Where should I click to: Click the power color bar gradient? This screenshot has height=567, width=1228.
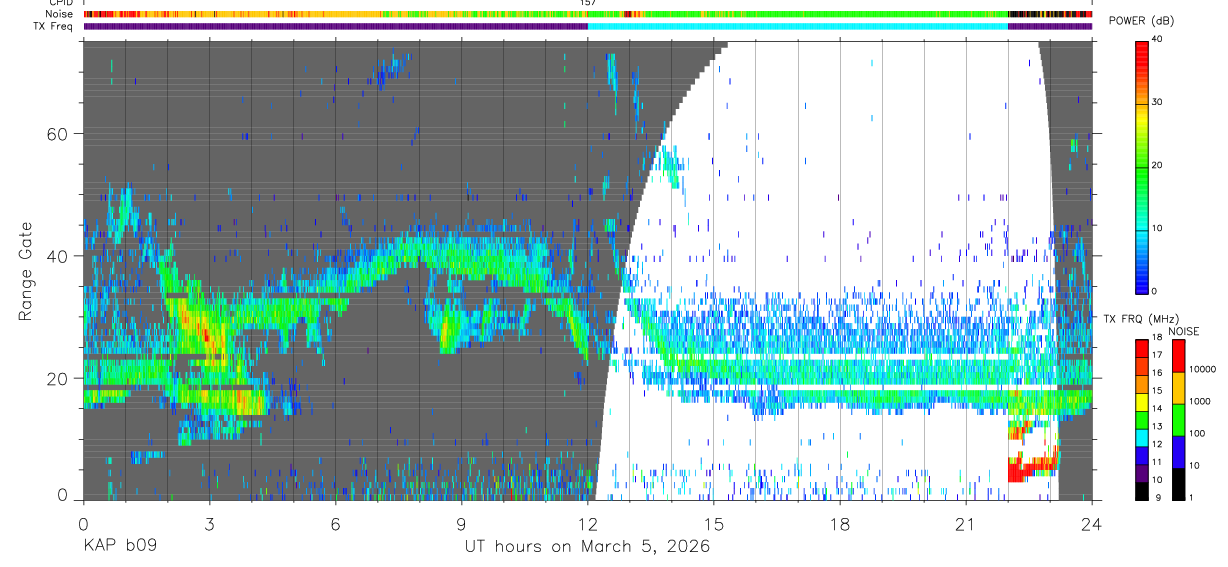coord(1142,166)
